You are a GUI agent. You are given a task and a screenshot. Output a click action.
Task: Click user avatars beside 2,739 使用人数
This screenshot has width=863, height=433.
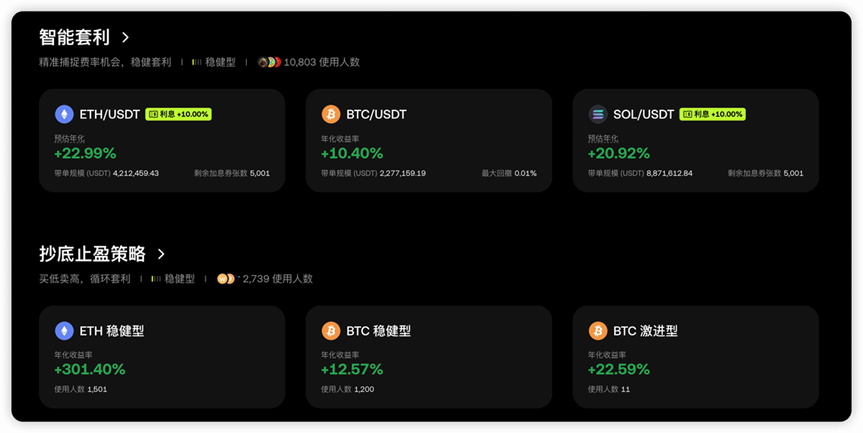coord(227,279)
